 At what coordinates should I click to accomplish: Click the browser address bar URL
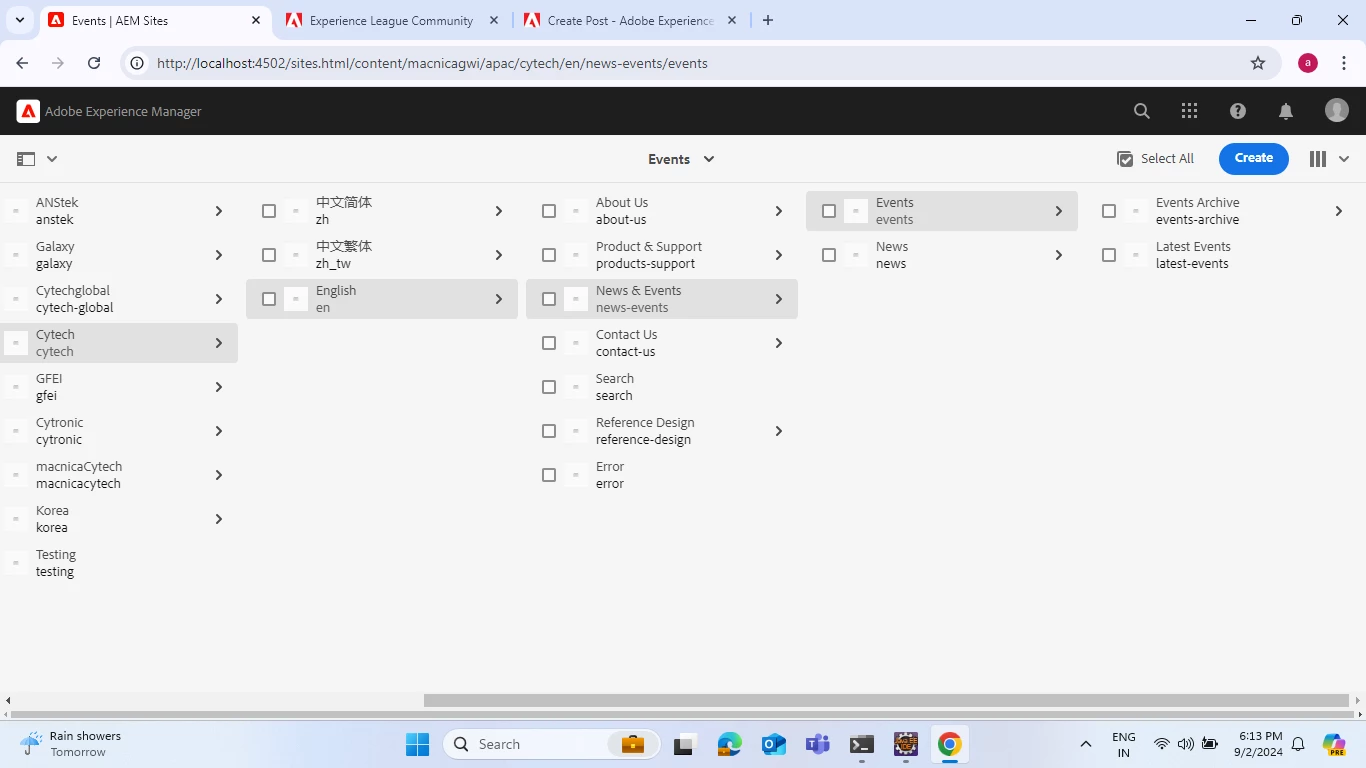click(x=432, y=63)
